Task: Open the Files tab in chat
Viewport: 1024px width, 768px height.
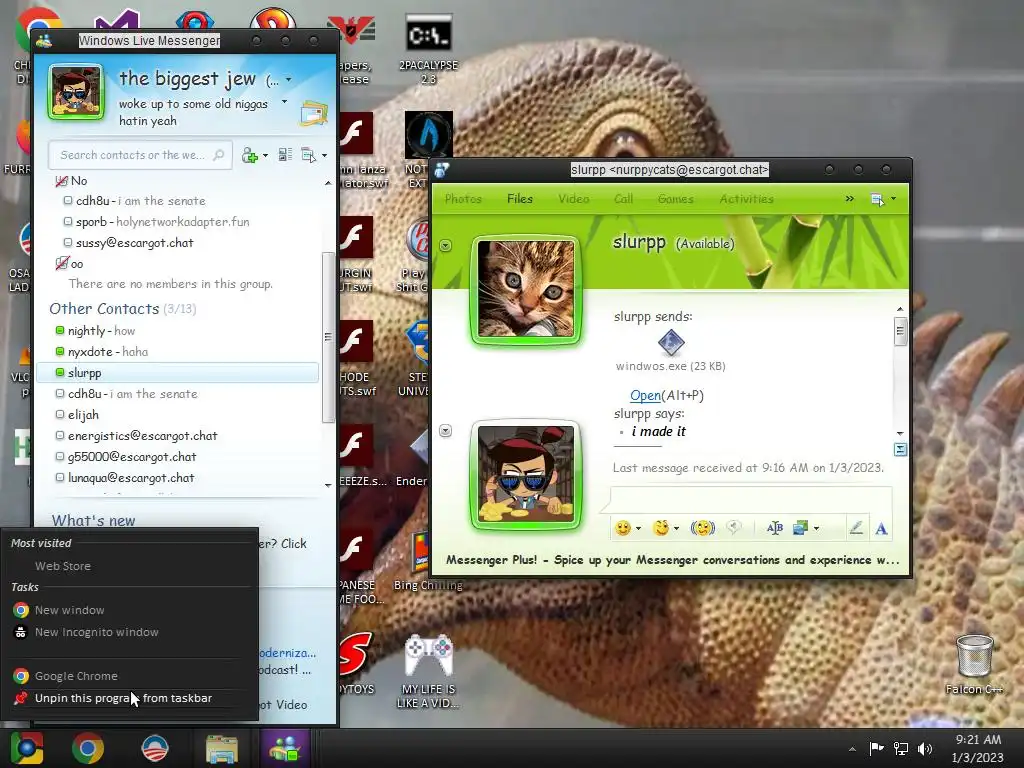Action: 520,199
